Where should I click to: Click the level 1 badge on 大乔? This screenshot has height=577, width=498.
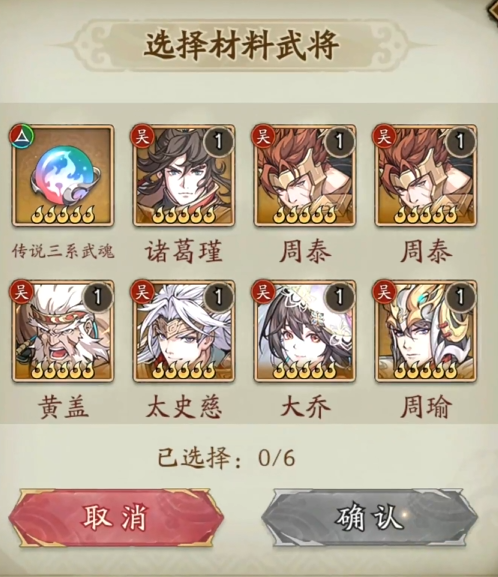pyautogui.click(x=339, y=297)
